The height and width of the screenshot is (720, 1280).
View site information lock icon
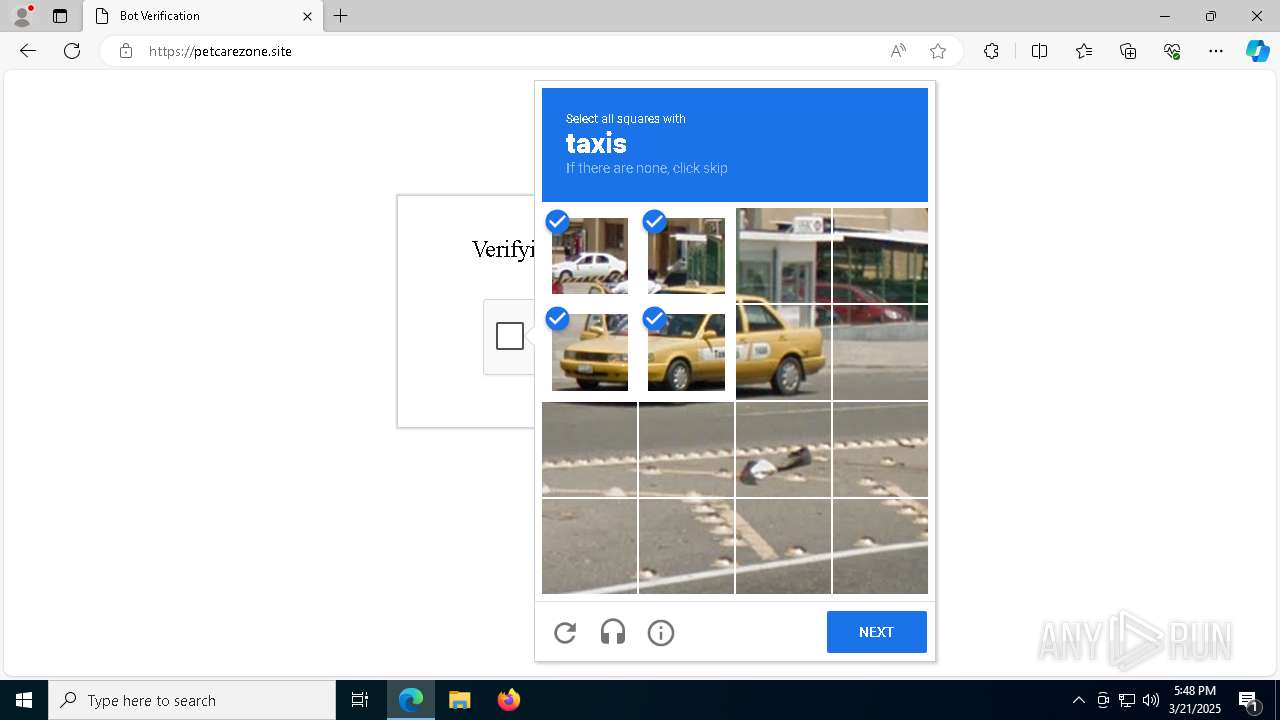[126, 51]
